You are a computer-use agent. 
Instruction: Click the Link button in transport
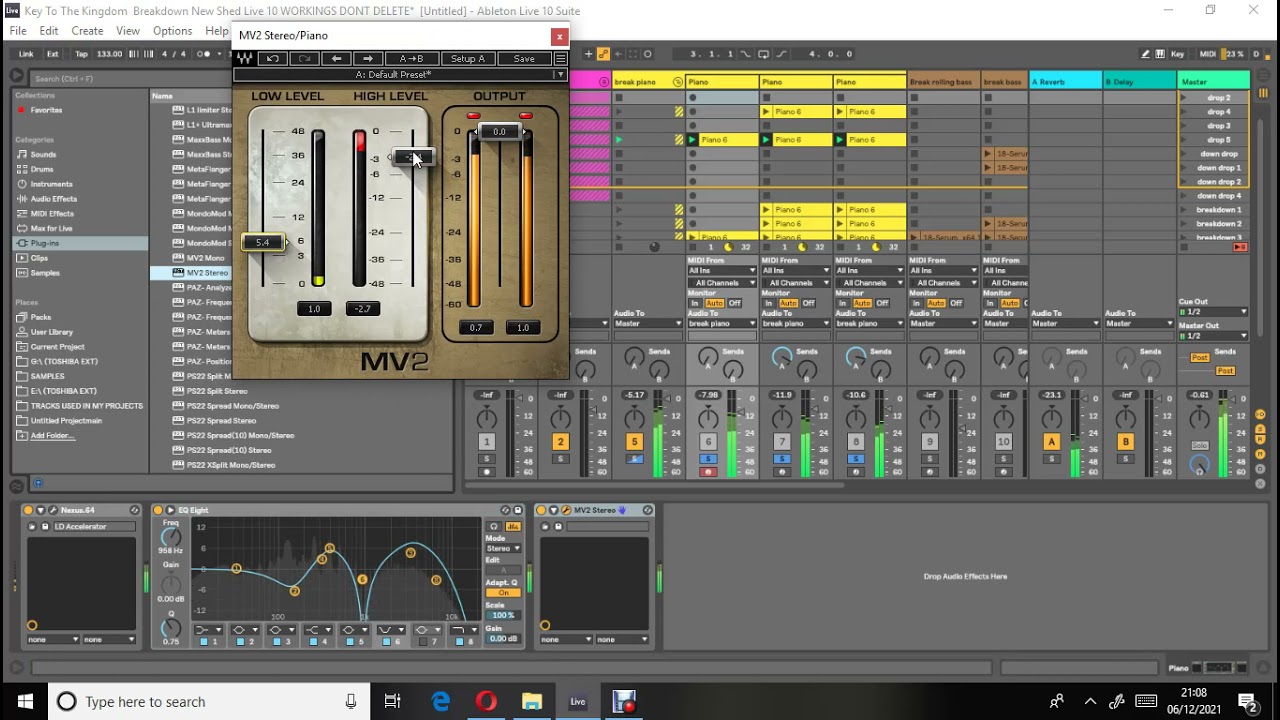(x=26, y=54)
